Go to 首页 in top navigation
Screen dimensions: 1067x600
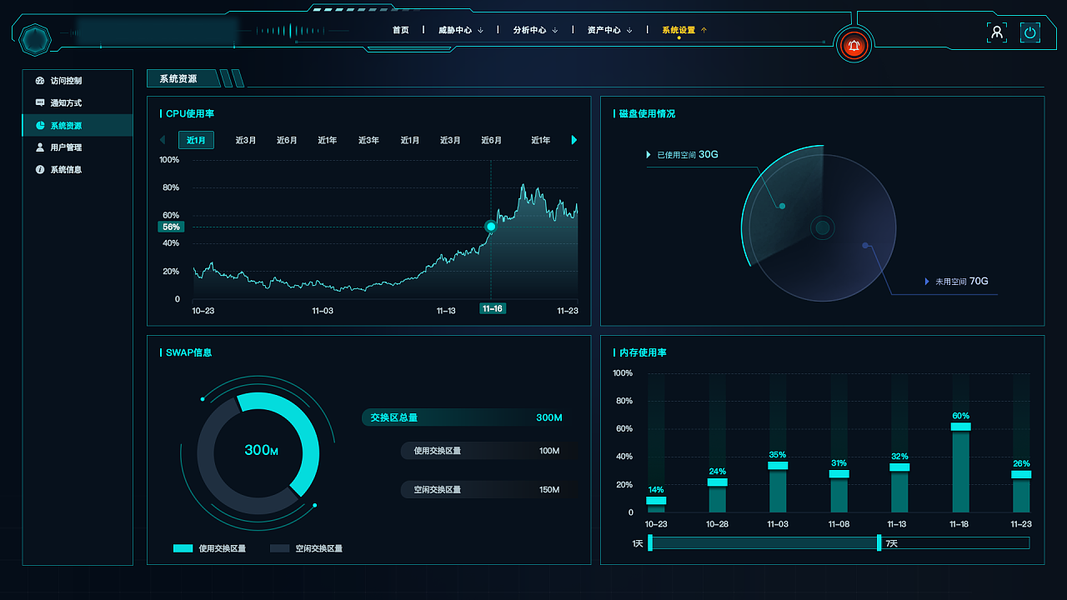401,30
